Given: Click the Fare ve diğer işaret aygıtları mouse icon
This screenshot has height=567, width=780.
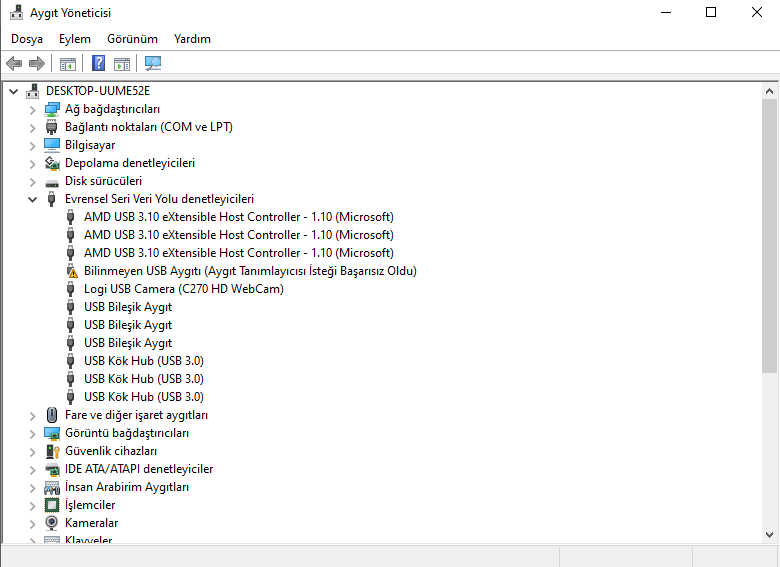Looking at the screenshot, I should [52, 415].
